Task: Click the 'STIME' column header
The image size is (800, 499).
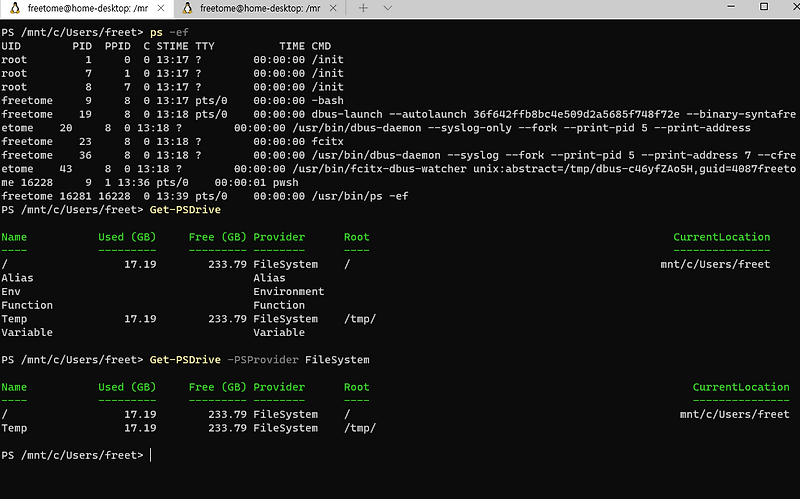Action: (172, 46)
